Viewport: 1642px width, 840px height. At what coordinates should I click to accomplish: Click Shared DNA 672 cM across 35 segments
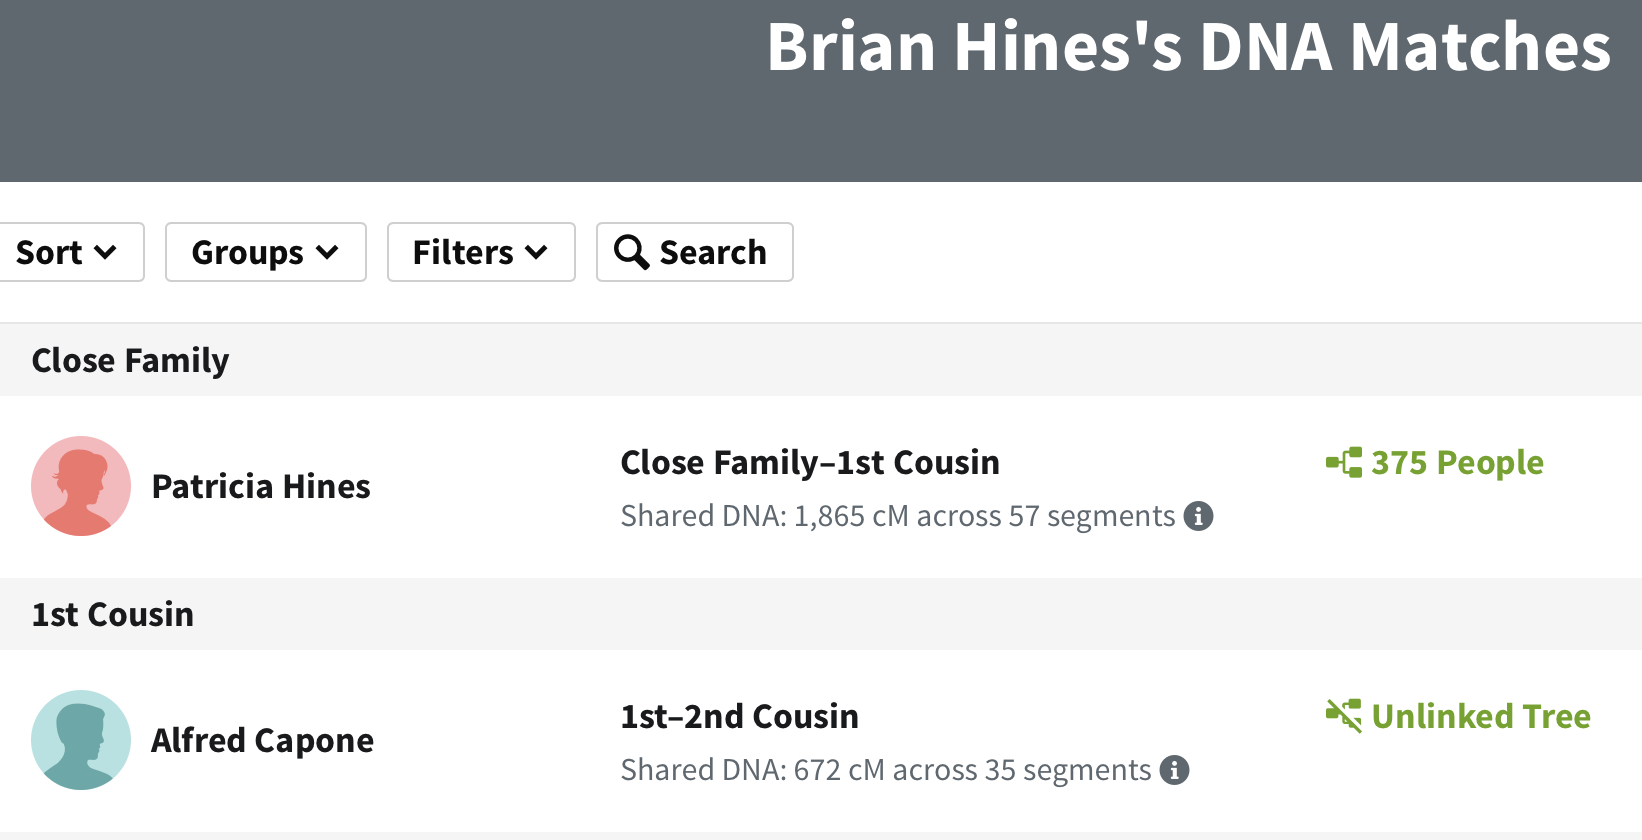885,770
